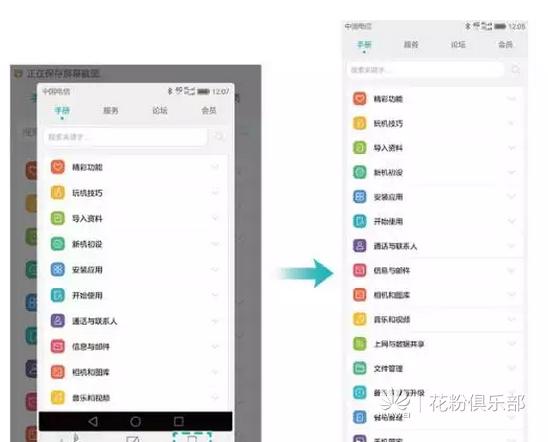This screenshot has height=442, width=548.
Task: Tap the yellow 玩机技巧 icon in right screenshot
Action: tap(360, 123)
